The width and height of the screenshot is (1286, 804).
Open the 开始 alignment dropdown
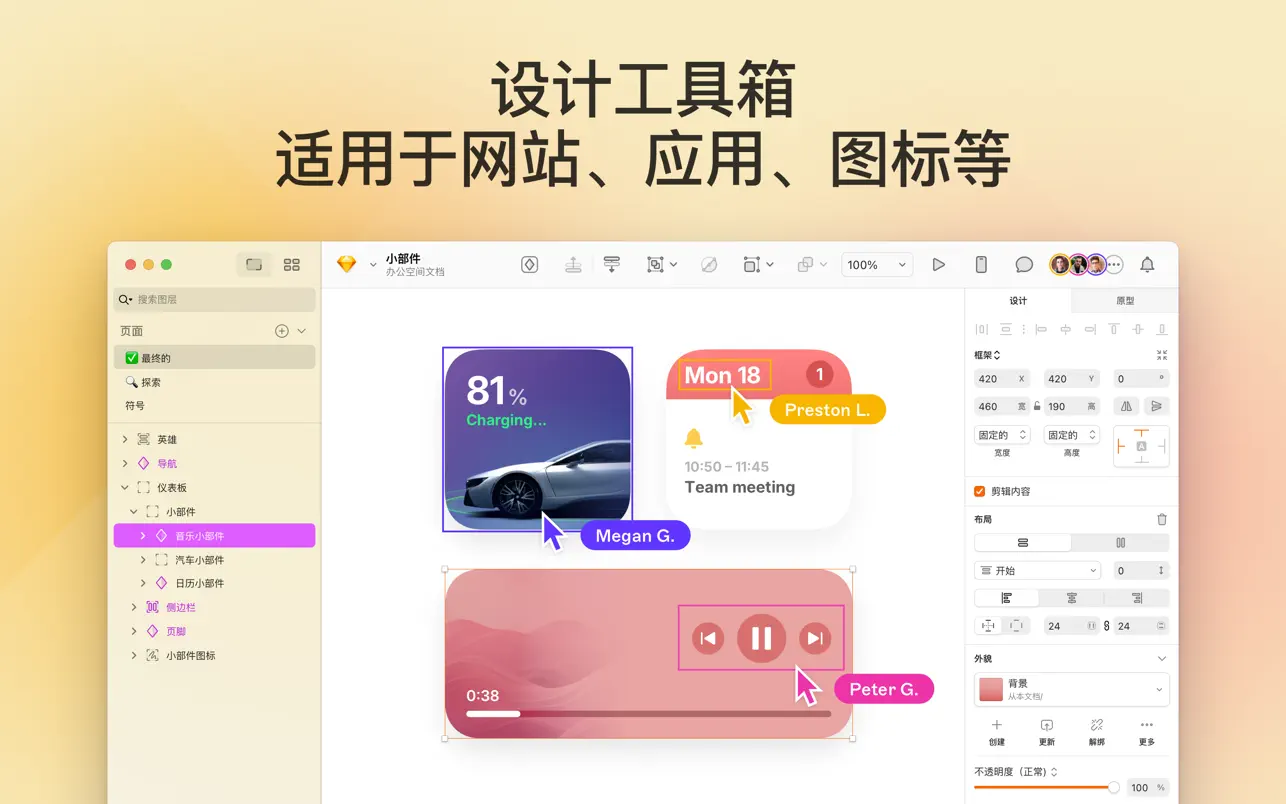(1037, 569)
